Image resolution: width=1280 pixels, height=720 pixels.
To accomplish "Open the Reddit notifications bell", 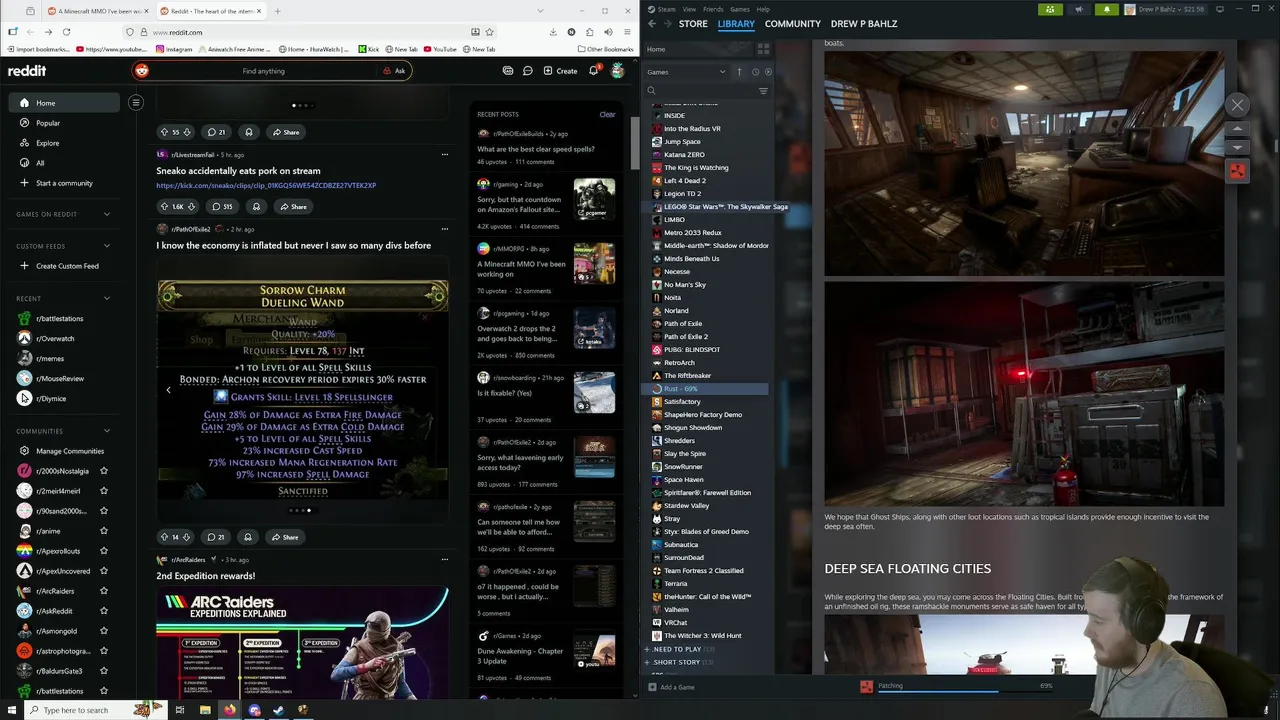I will coord(593,71).
